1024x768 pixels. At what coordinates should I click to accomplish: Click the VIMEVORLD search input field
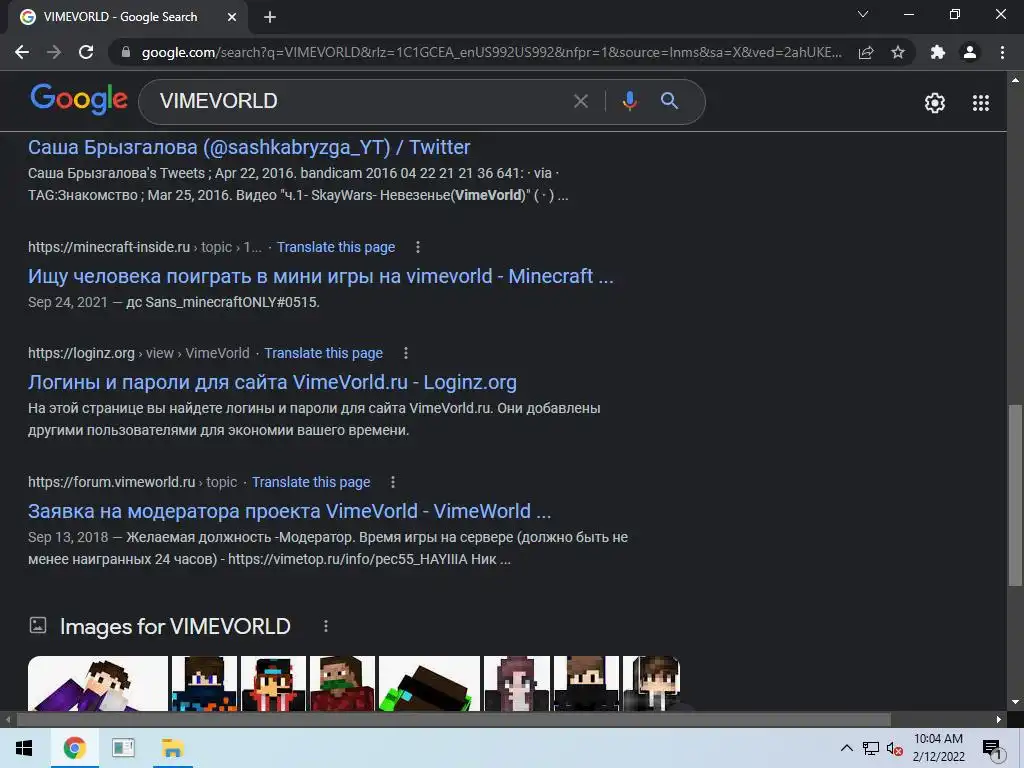tap(359, 101)
